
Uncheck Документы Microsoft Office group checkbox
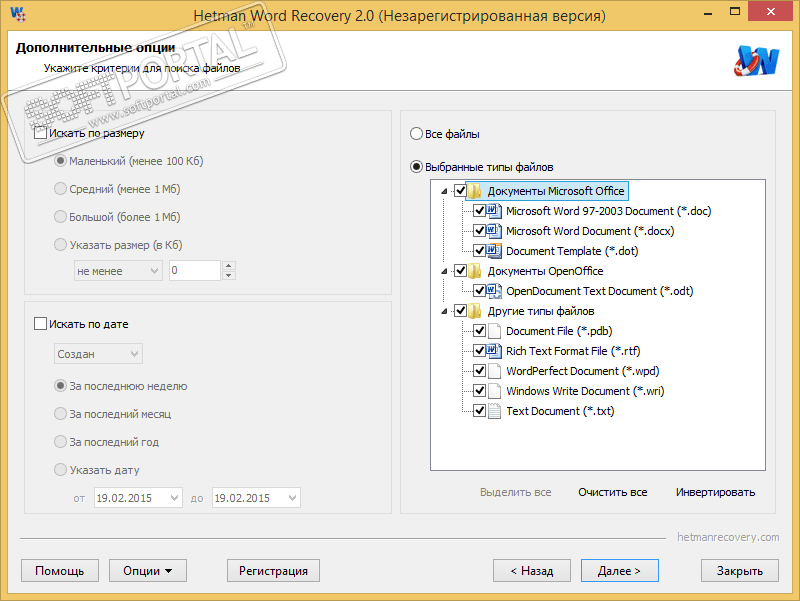pos(460,191)
